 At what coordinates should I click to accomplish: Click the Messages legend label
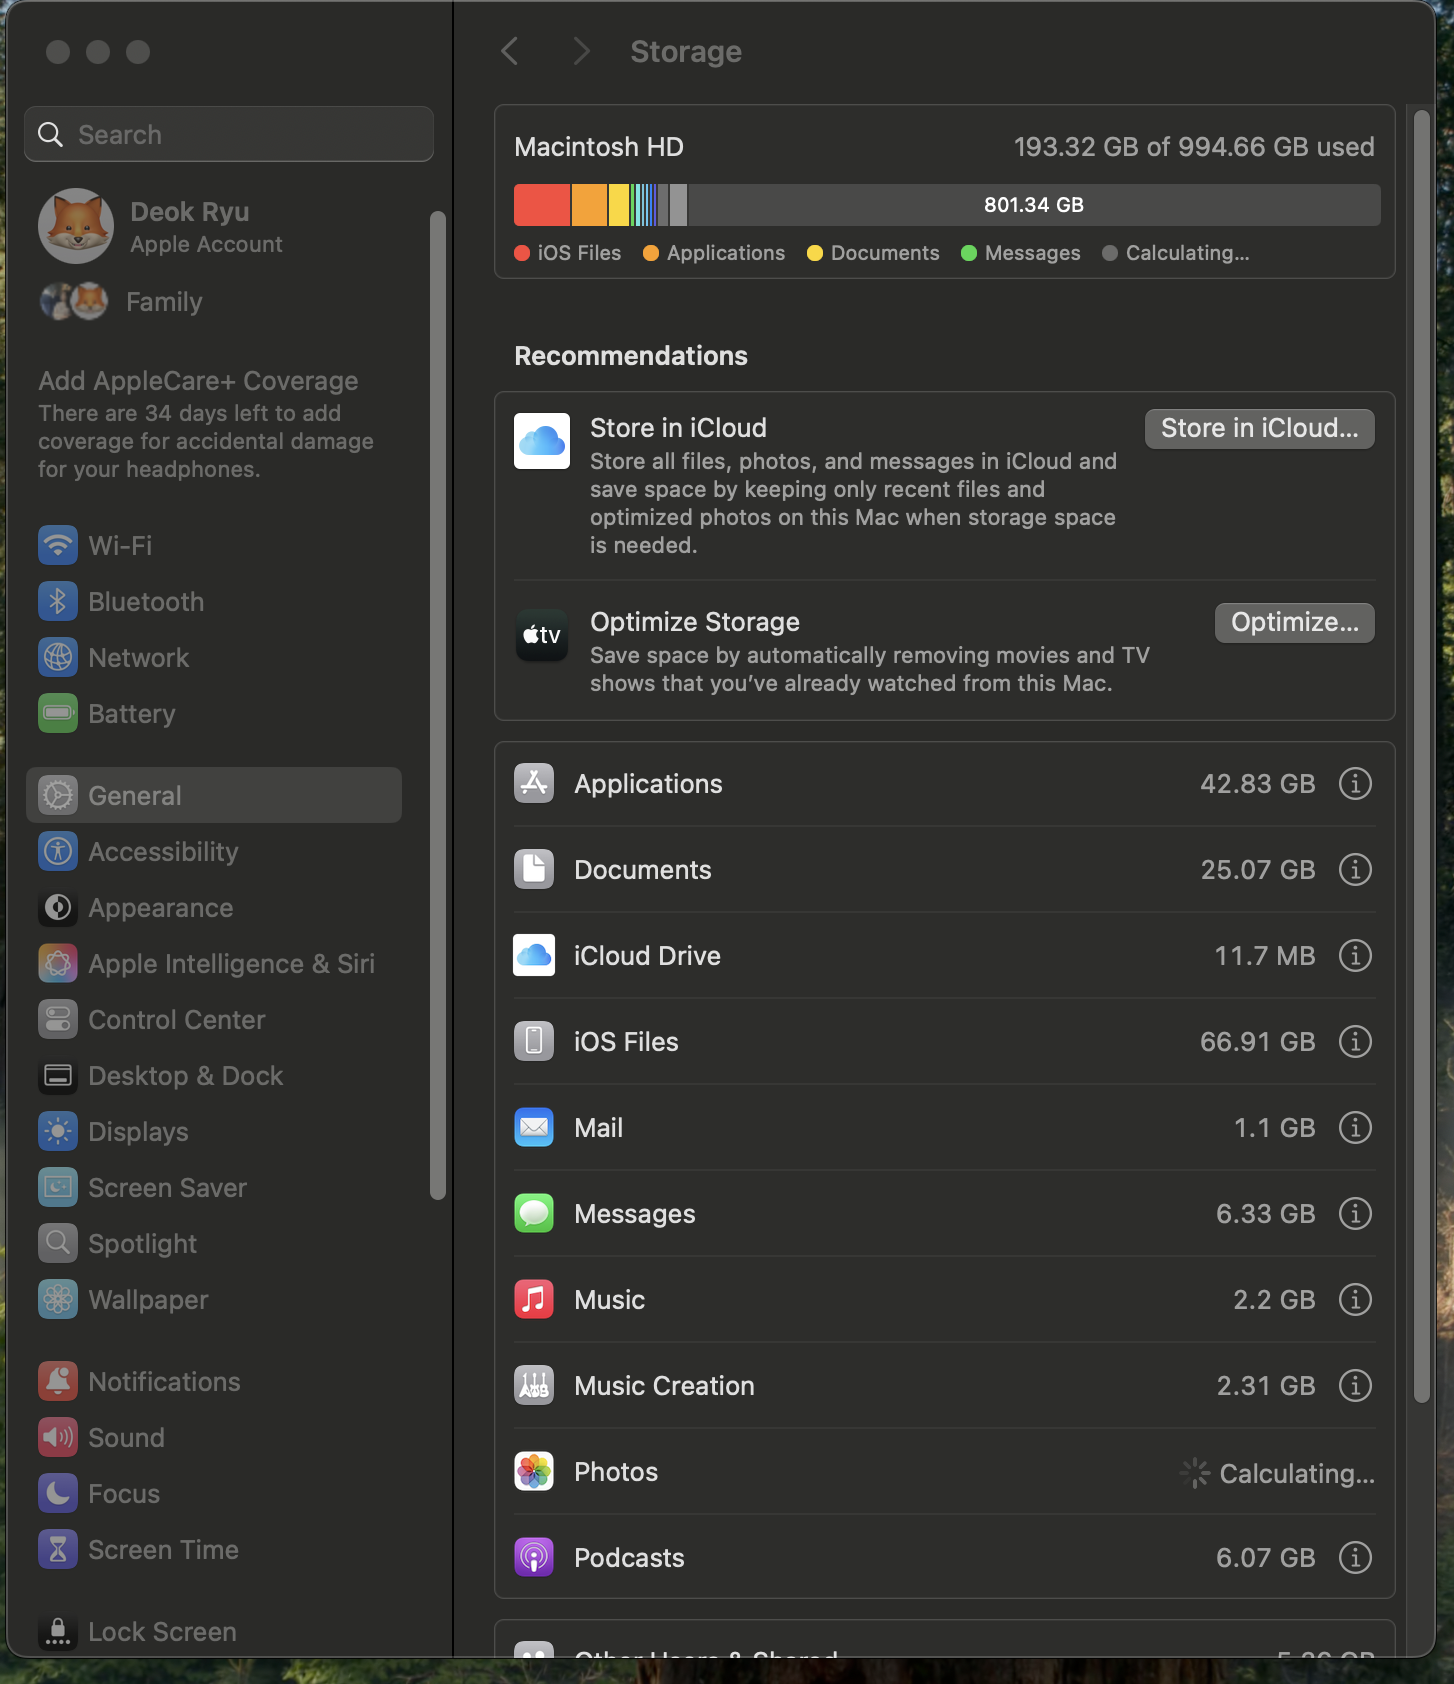(x=1032, y=253)
